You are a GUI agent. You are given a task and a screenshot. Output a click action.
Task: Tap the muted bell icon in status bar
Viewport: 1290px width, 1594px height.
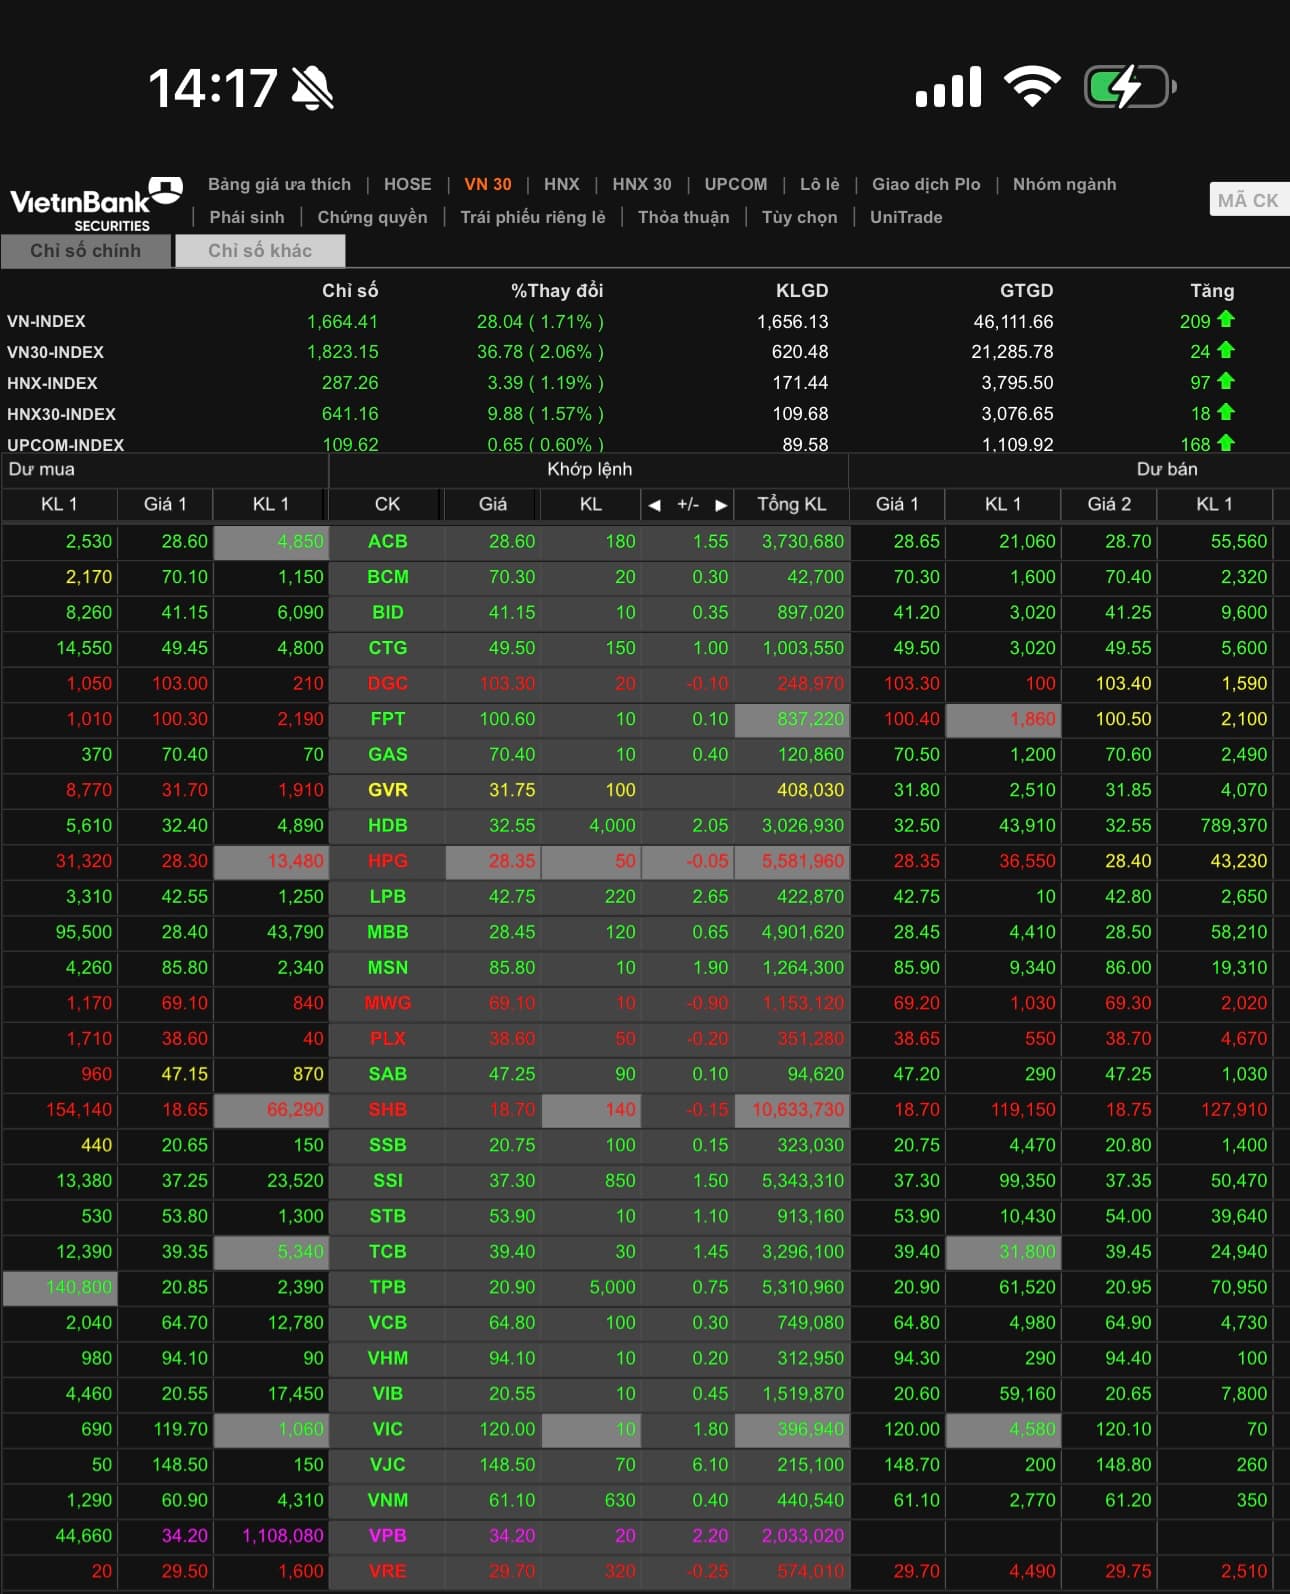point(313,89)
